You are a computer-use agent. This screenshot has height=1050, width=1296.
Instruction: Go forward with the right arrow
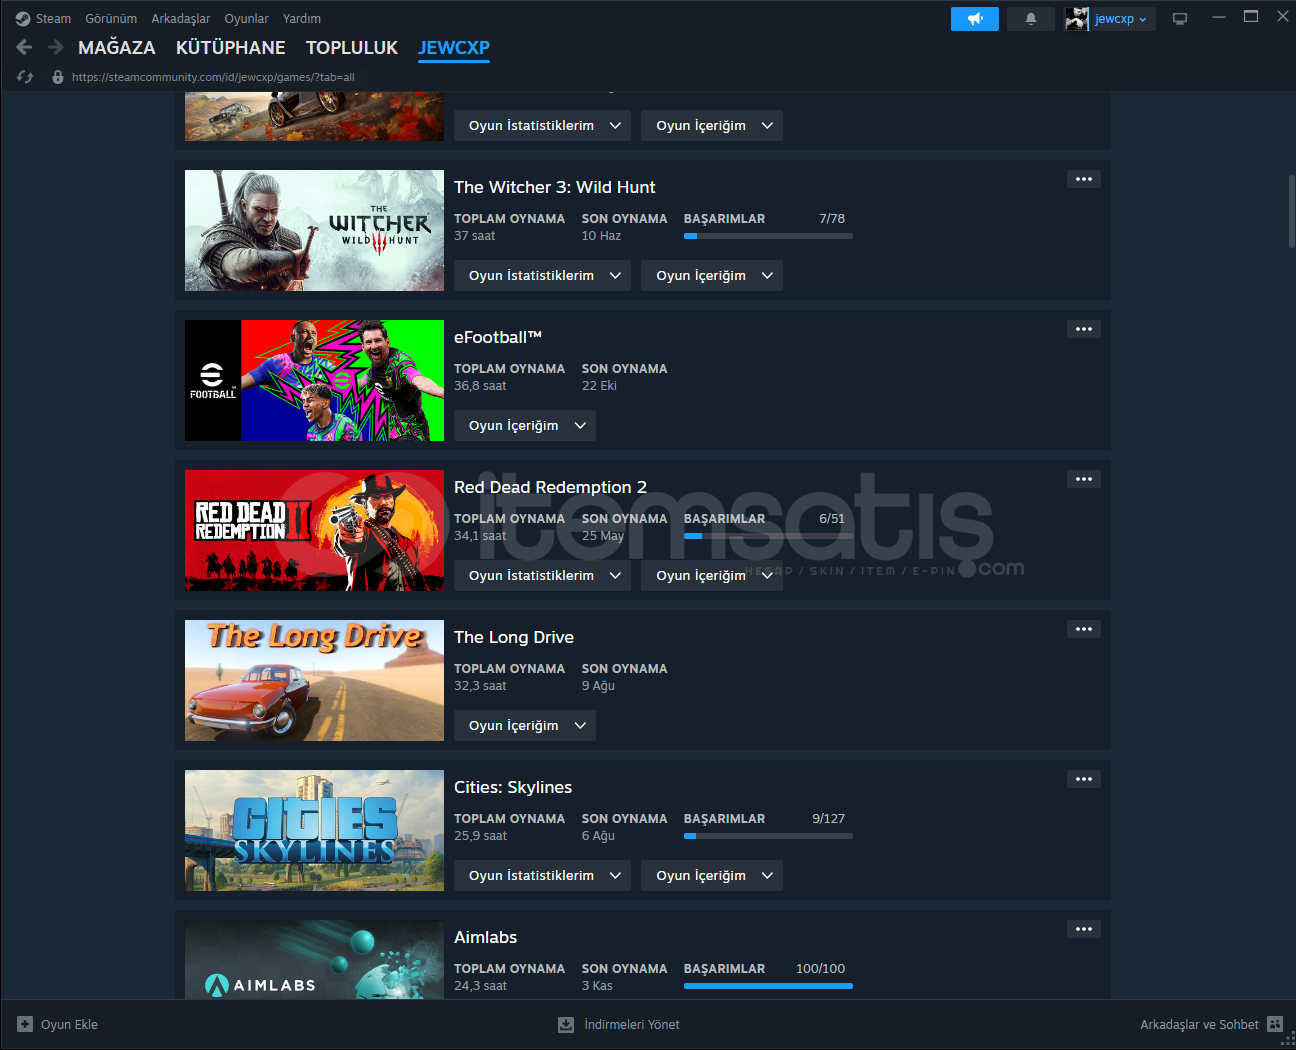click(x=56, y=47)
